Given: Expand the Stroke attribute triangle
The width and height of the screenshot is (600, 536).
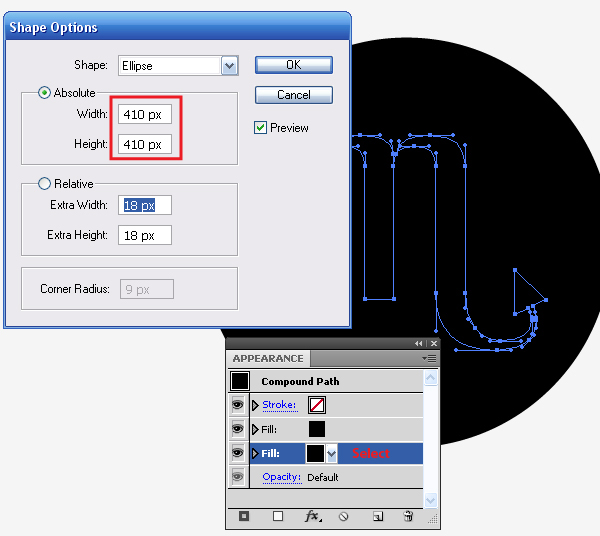Looking at the screenshot, I should pos(255,405).
